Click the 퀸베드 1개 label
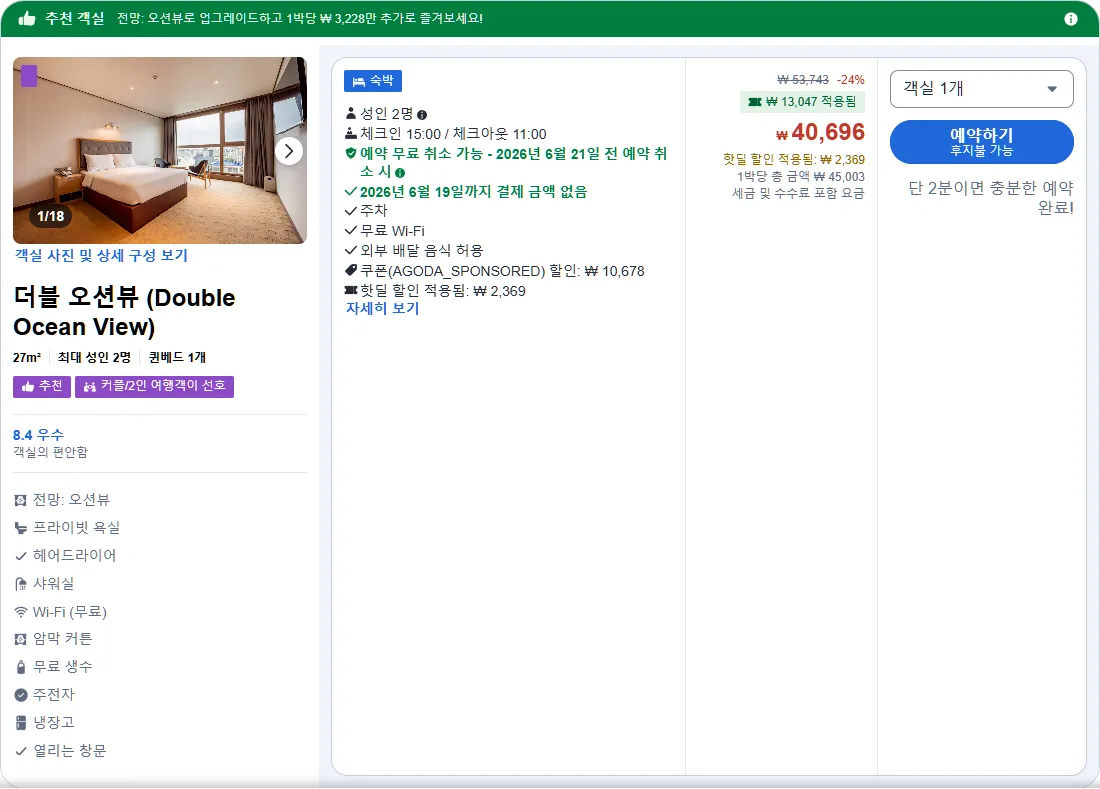This screenshot has height=789, width=1100. coord(177,358)
